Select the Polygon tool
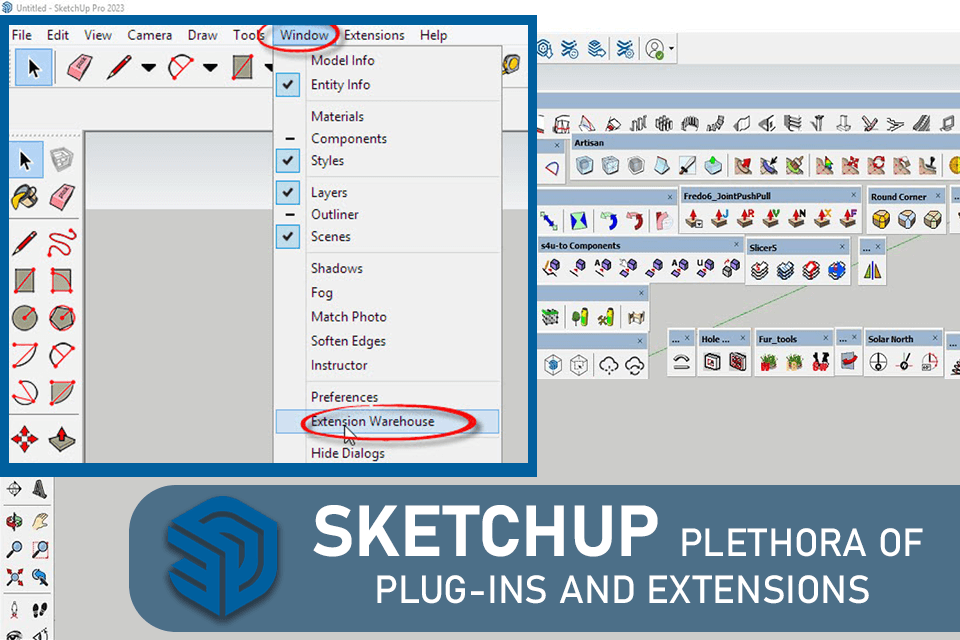The height and width of the screenshot is (640, 960). [x=62, y=318]
